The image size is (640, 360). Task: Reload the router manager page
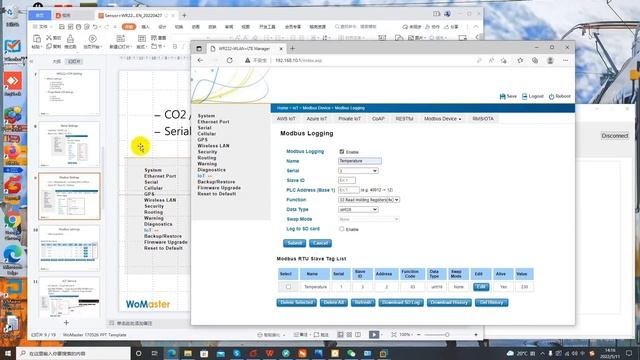click(230, 60)
